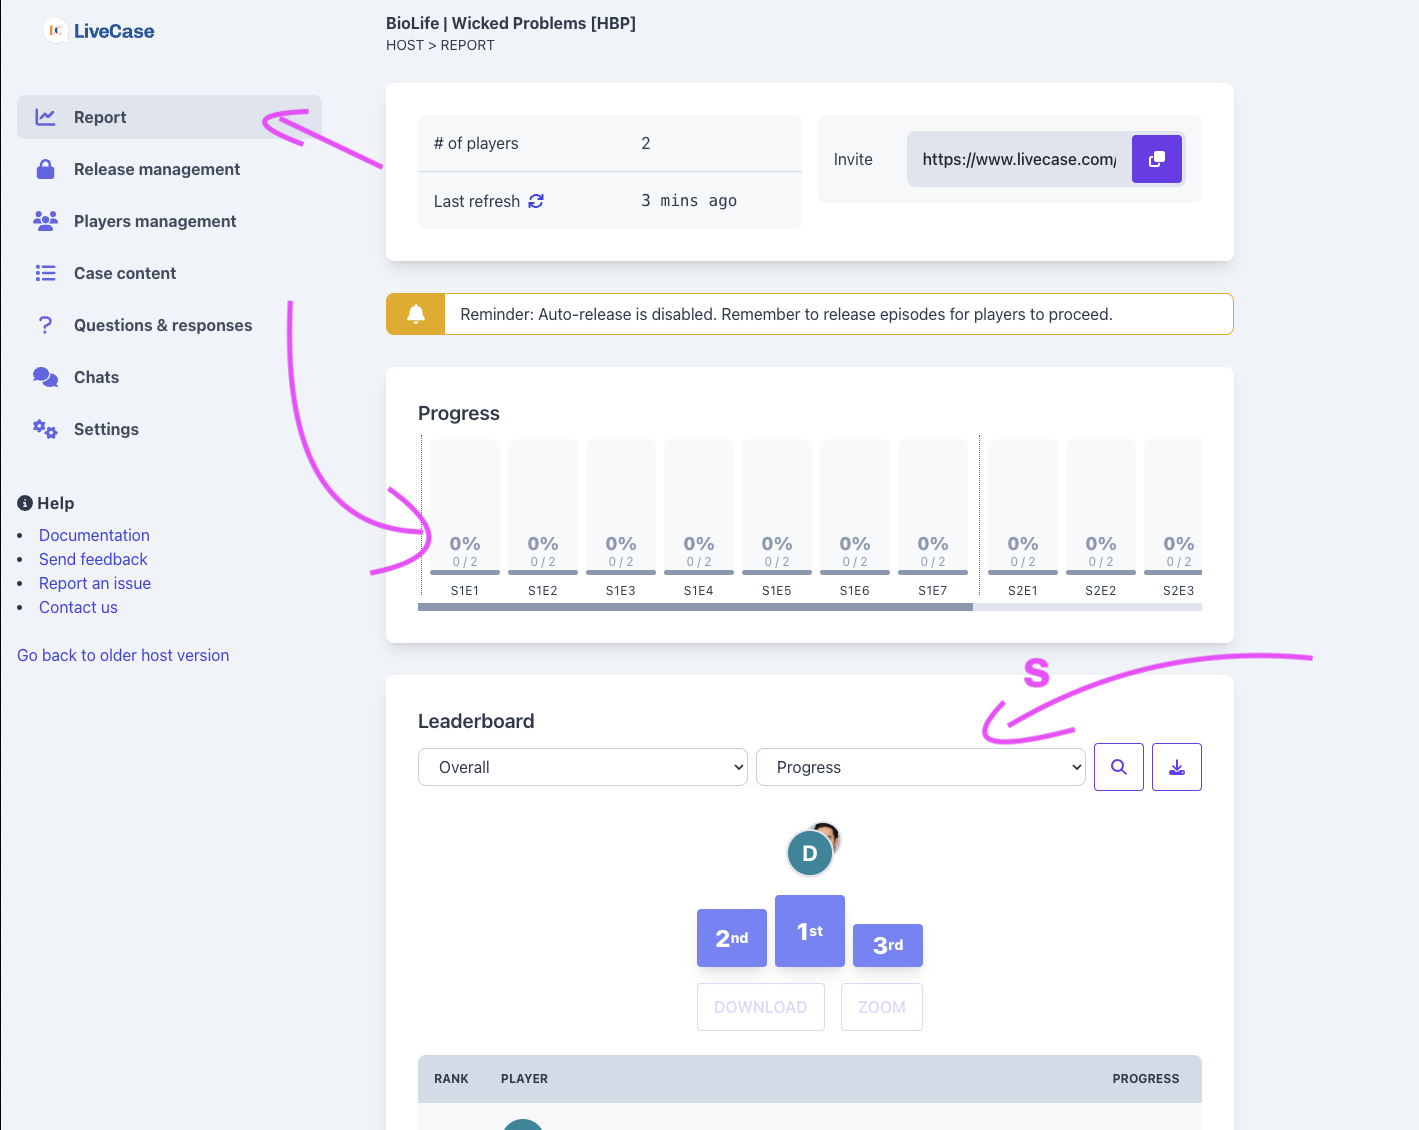
Task: Click the Chats speech bubbles icon
Action: (45, 377)
